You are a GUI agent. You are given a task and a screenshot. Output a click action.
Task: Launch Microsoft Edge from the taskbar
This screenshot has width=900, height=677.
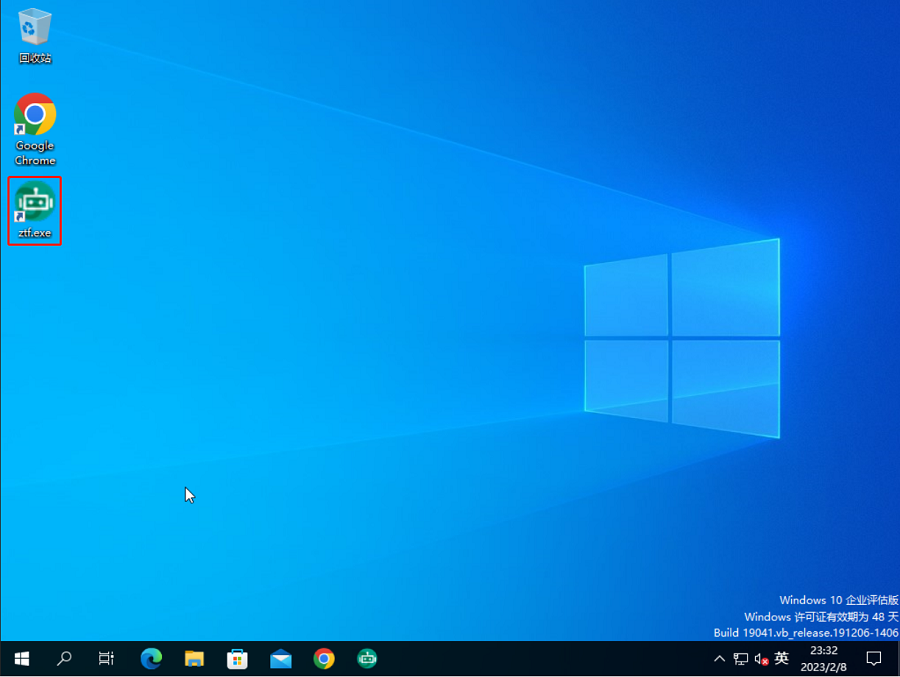pyautogui.click(x=151, y=659)
